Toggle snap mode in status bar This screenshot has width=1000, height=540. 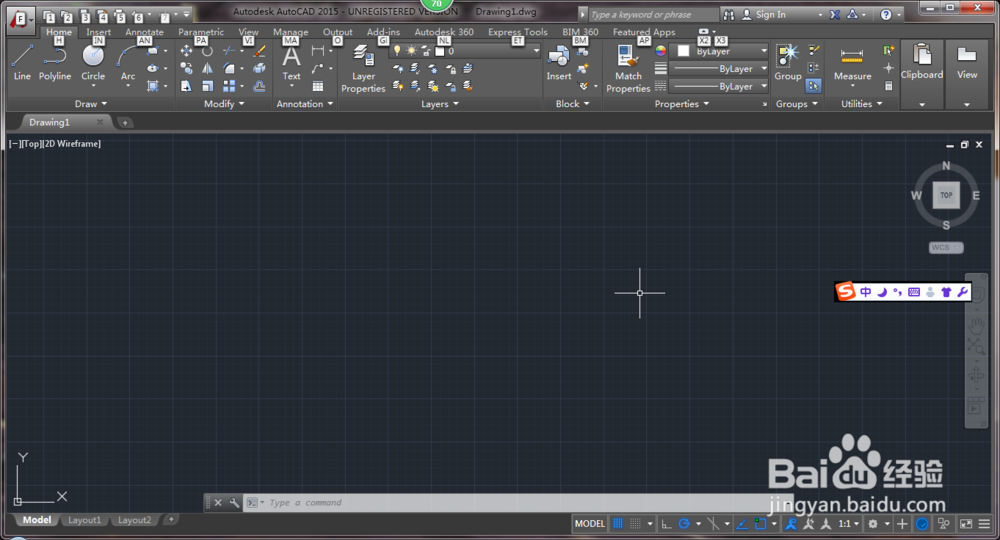pyautogui.click(x=636, y=523)
